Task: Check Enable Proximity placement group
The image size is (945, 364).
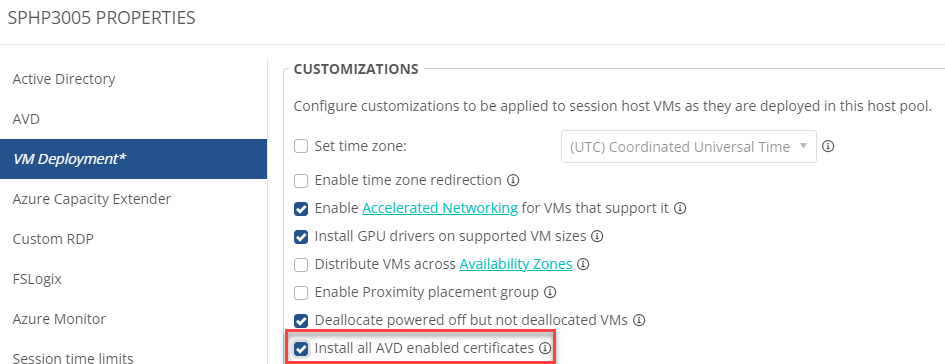Action: [x=301, y=292]
